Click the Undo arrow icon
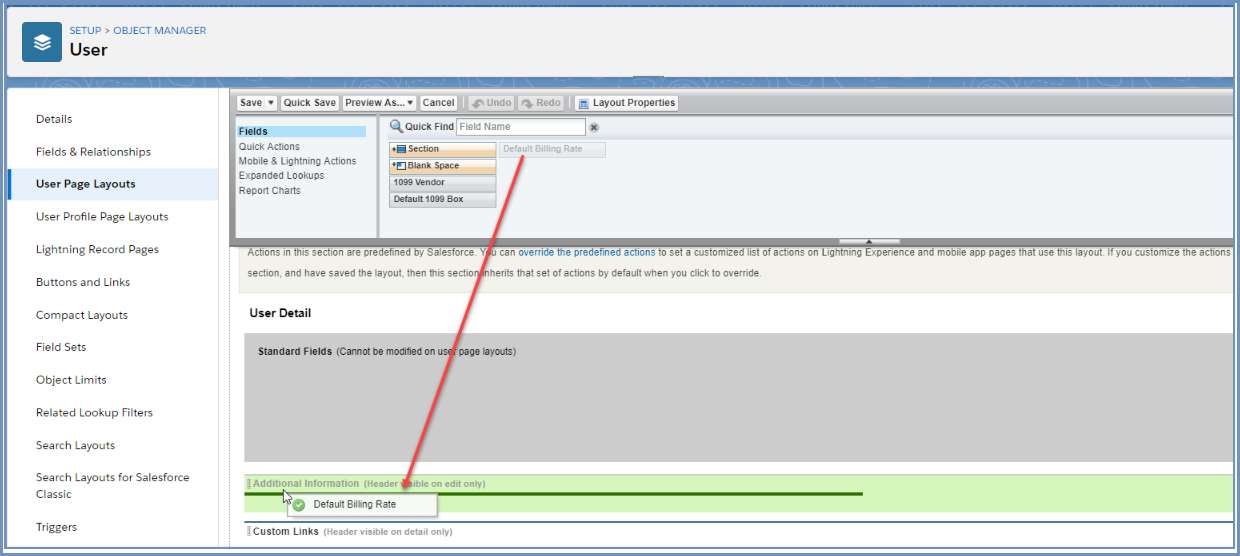This screenshot has width=1240, height=556. 478,103
